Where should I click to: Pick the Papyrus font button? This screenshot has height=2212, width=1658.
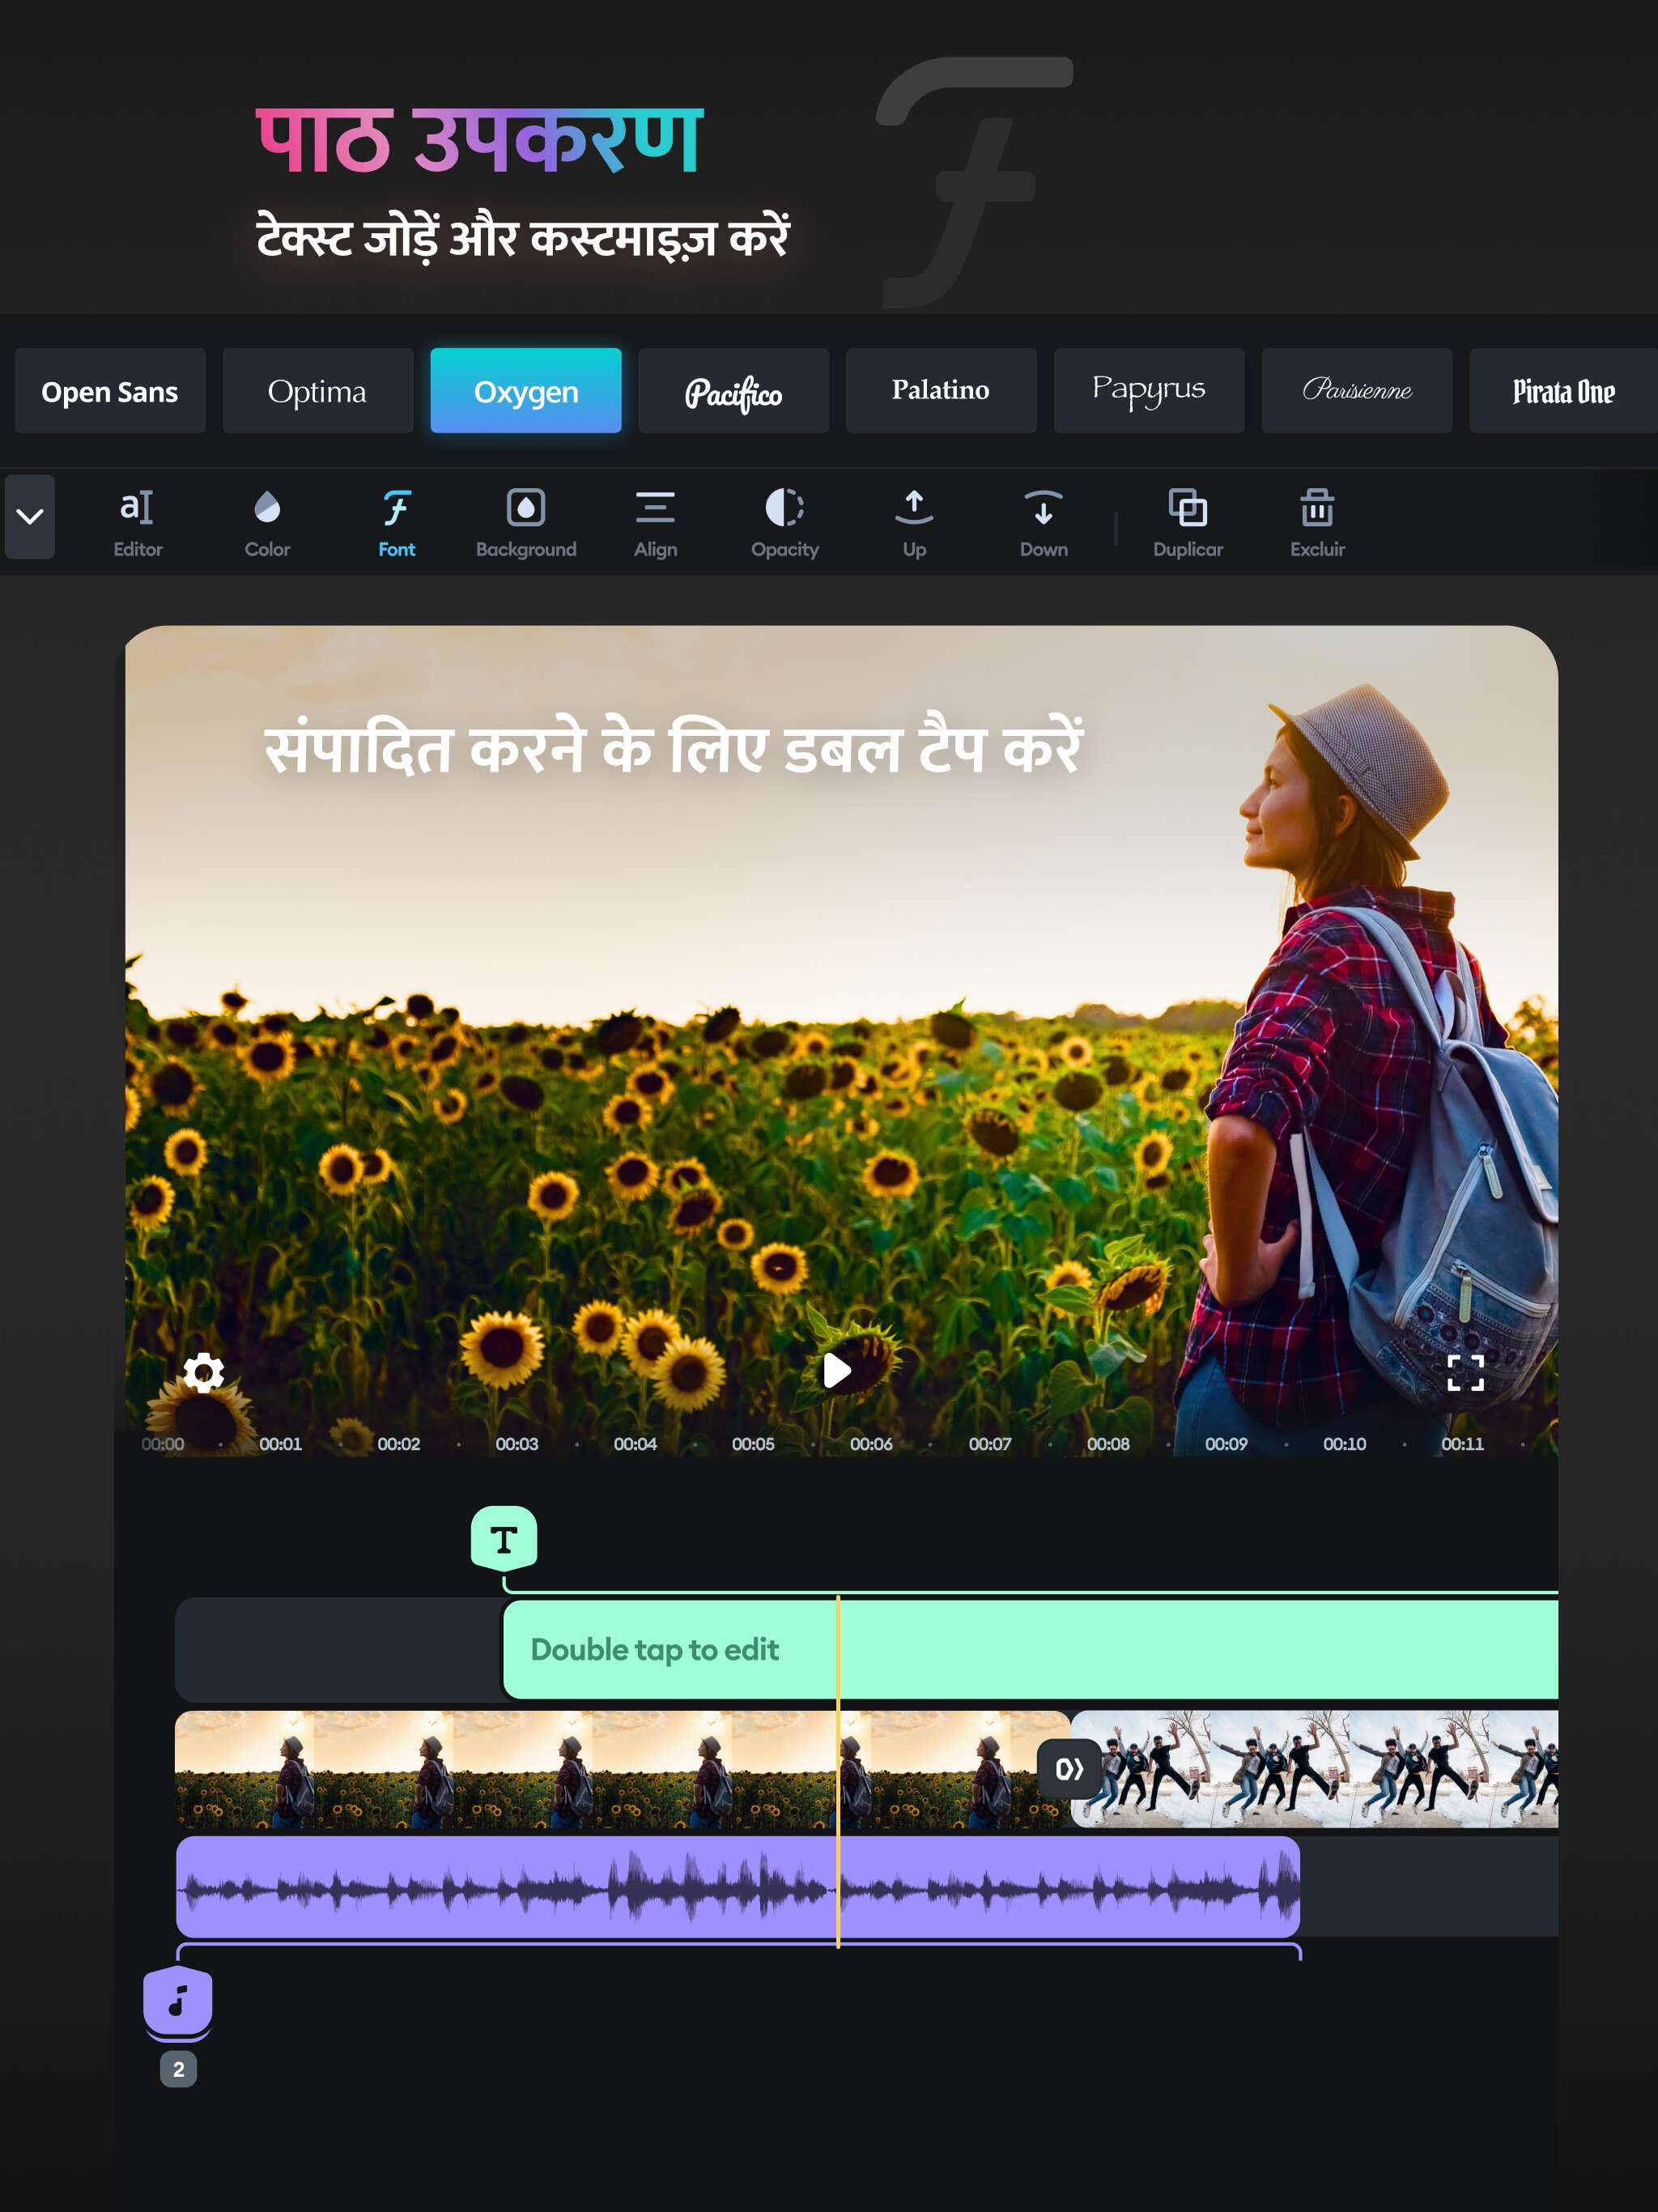(1148, 391)
